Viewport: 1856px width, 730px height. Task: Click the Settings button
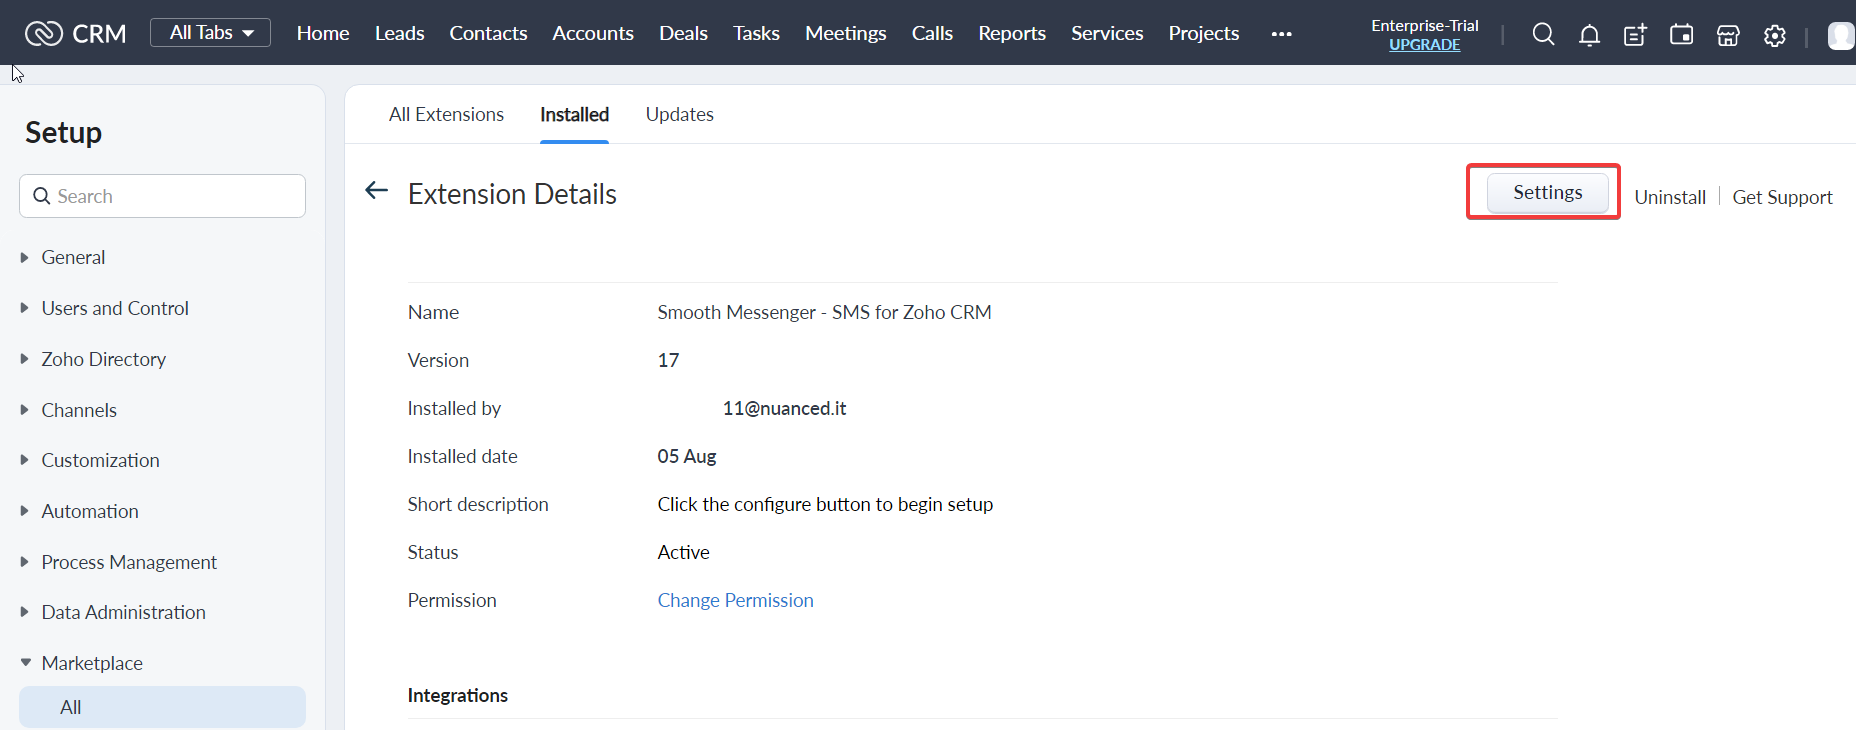(1547, 192)
